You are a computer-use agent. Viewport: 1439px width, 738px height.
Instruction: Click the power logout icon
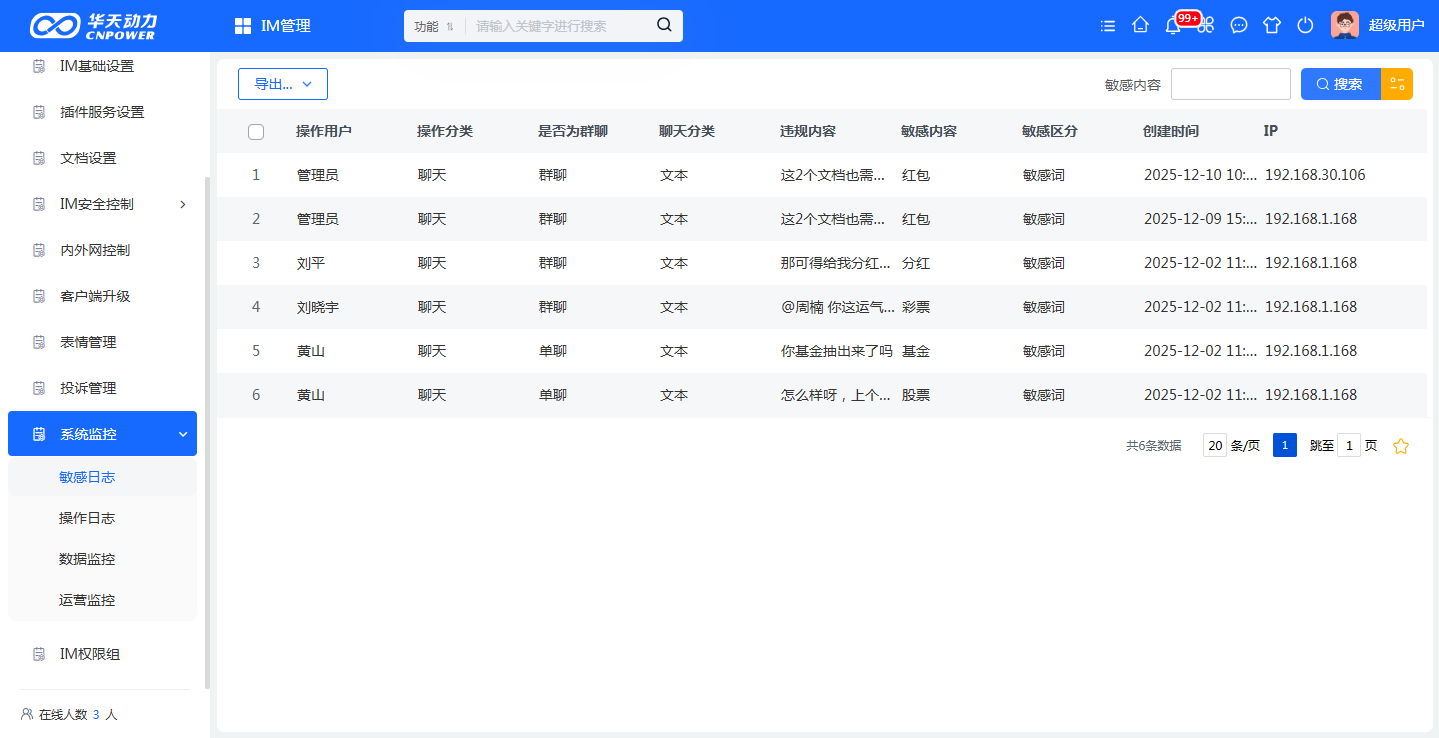pos(1305,26)
